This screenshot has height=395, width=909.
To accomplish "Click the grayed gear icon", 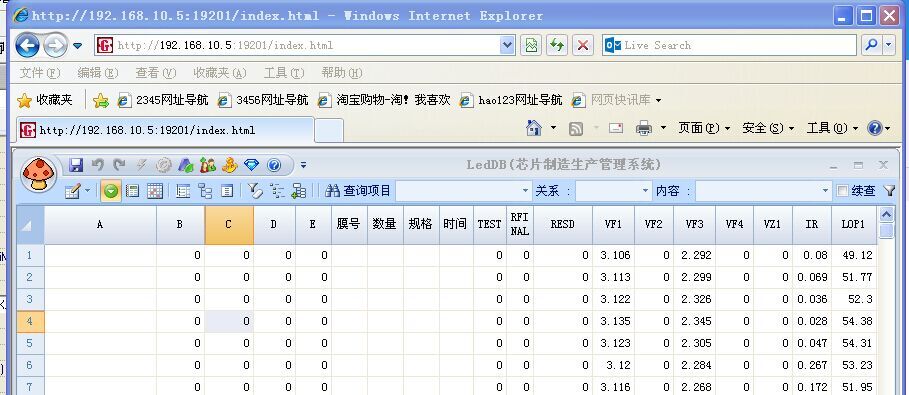I will click(163, 165).
